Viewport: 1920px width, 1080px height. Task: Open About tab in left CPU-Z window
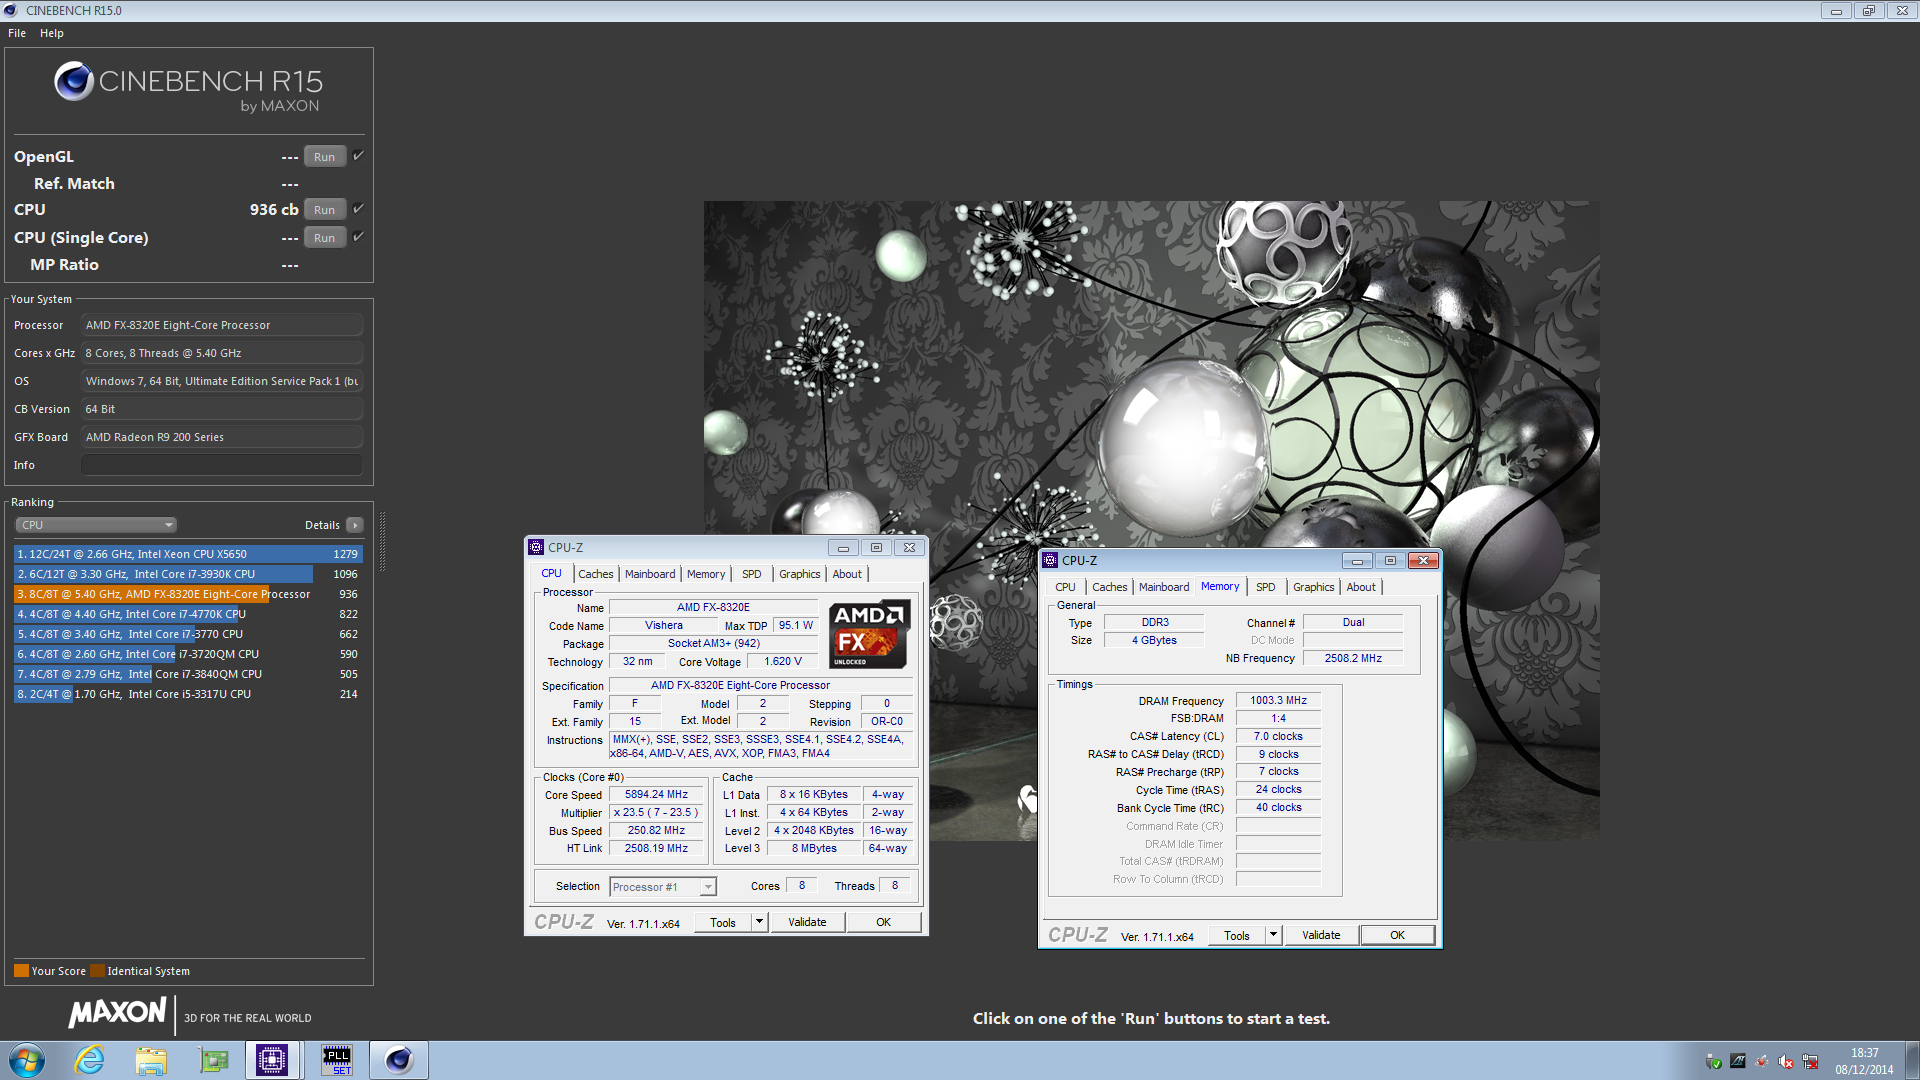[x=847, y=574]
